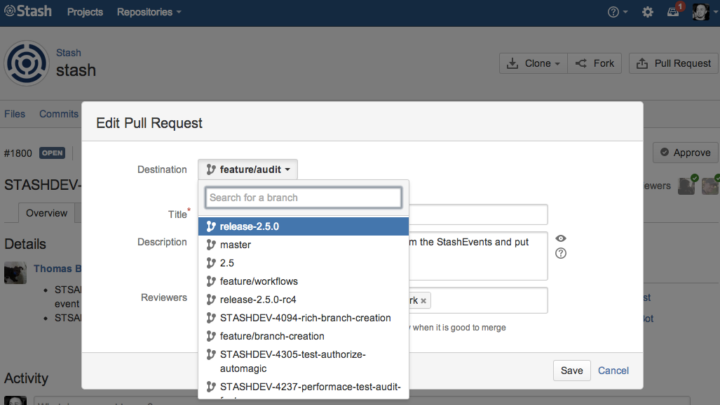Image resolution: width=720 pixels, height=405 pixels.
Task: Select branch feature/branch-creation
Action: (304, 337)
